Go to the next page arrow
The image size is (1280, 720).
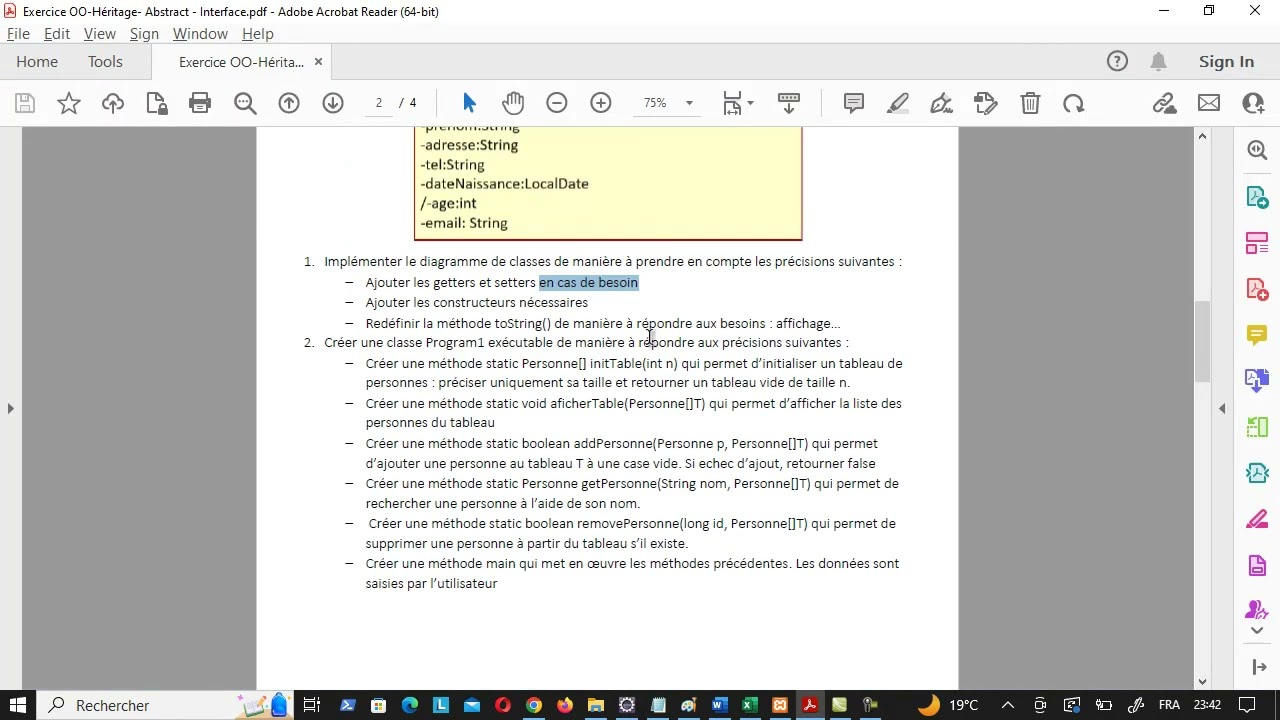(333, 103)
